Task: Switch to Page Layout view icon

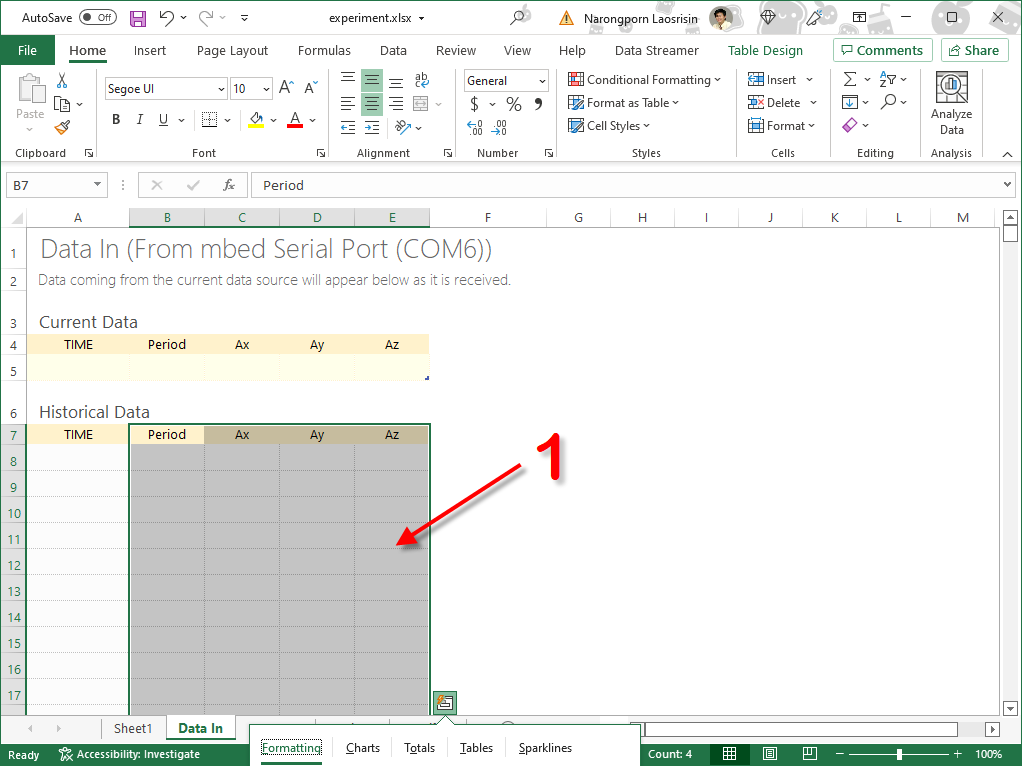Action: pyautogui.click(x=770, y=754)
